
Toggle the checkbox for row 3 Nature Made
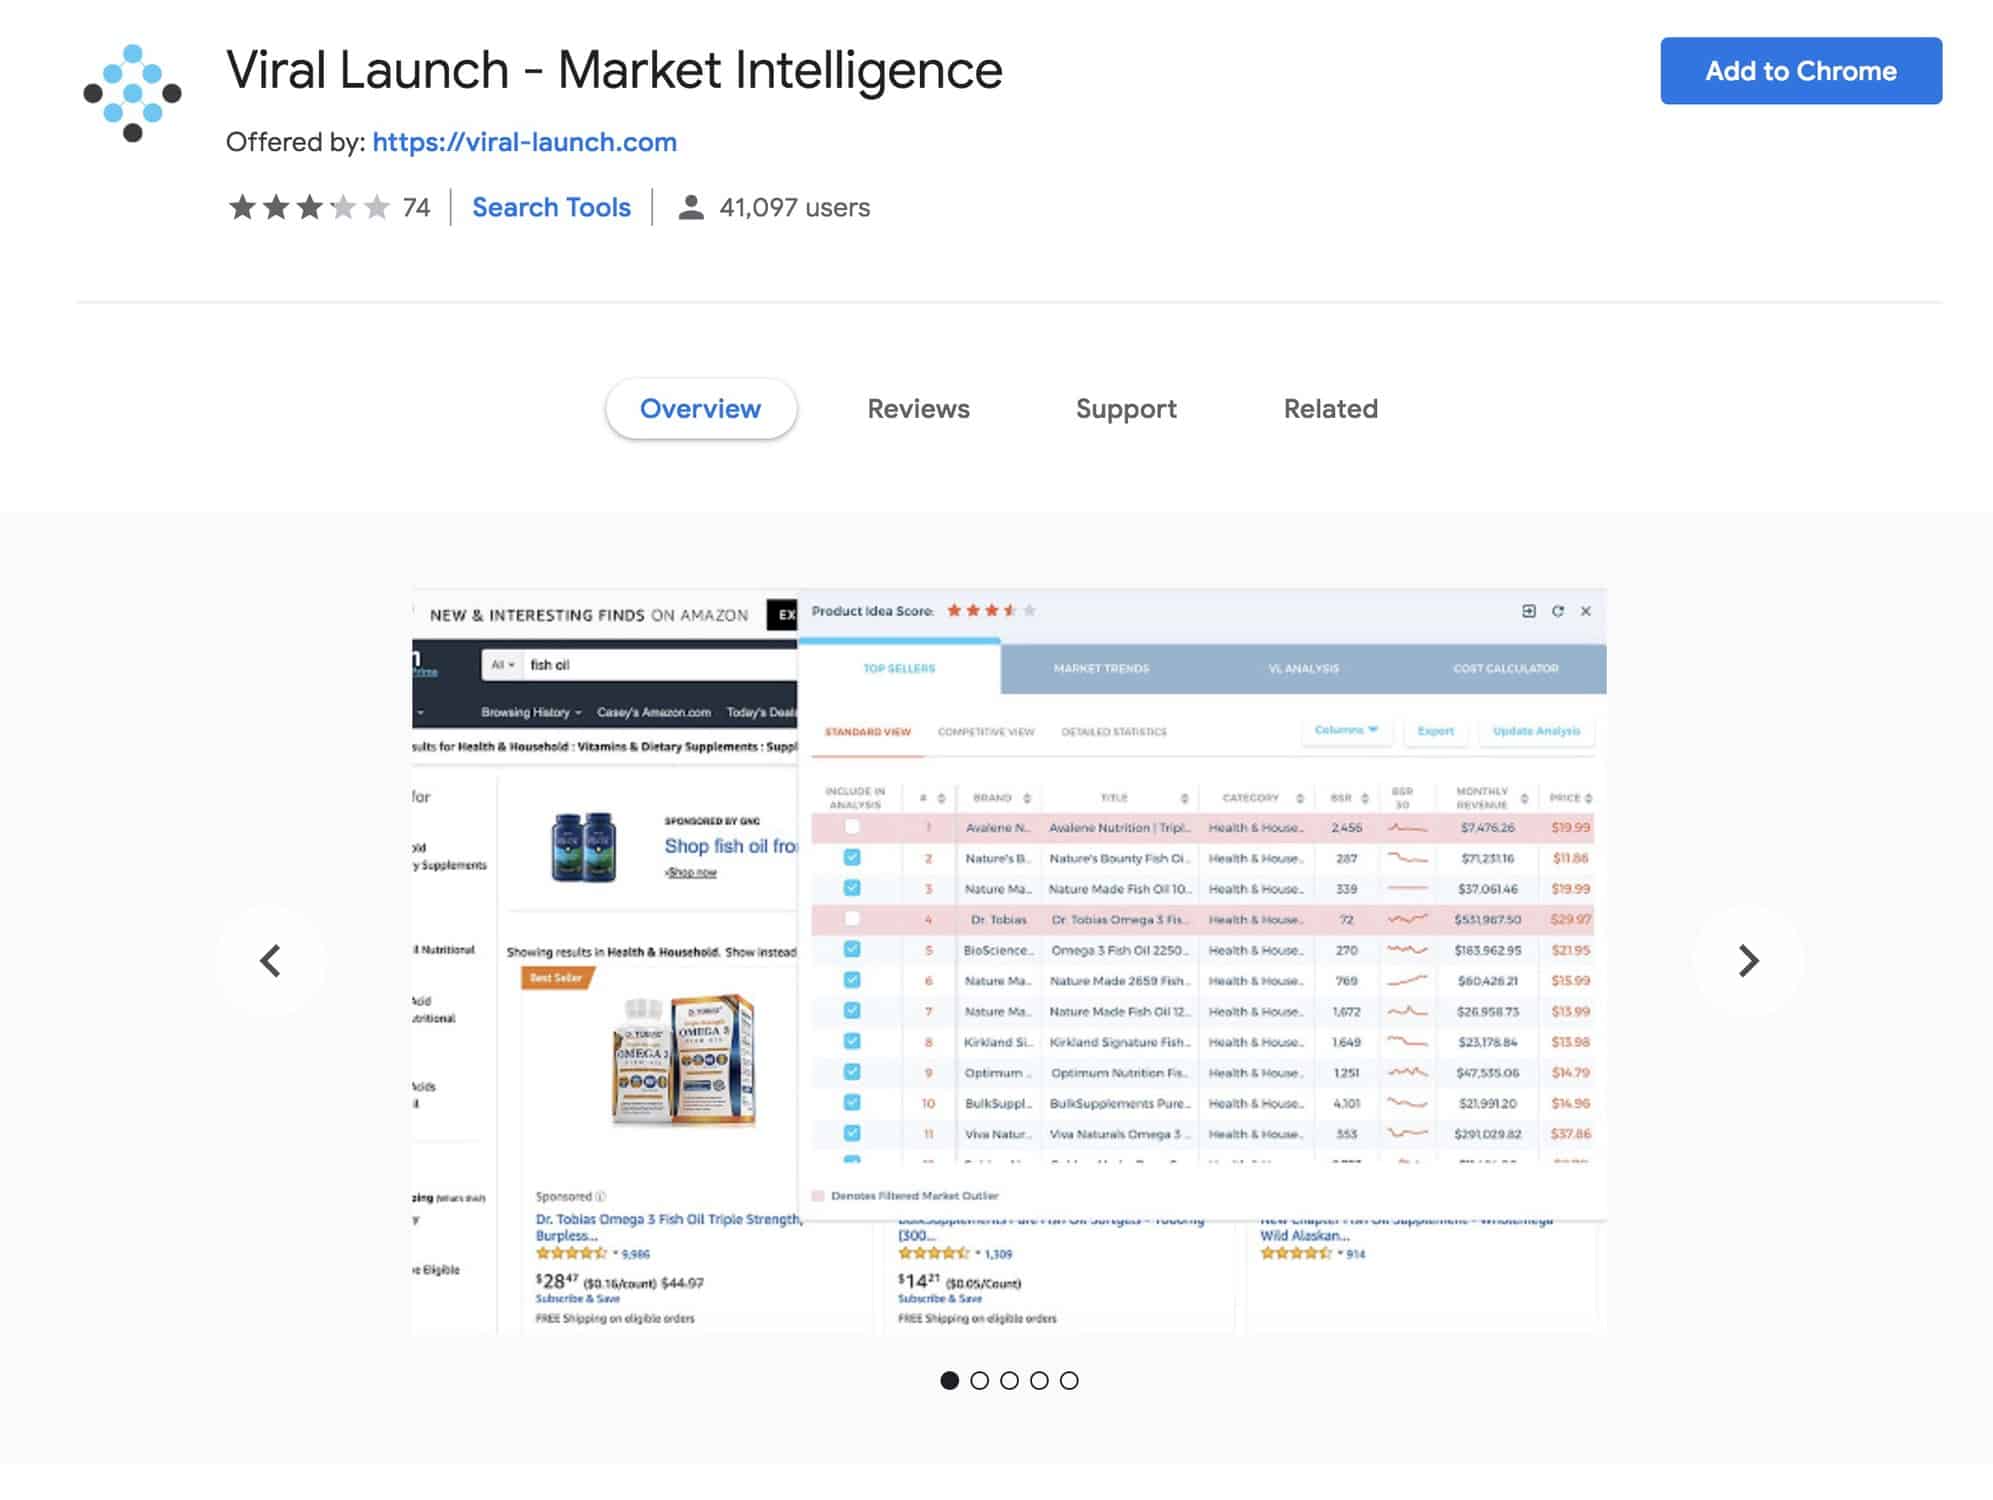click(x=852, y=888)
